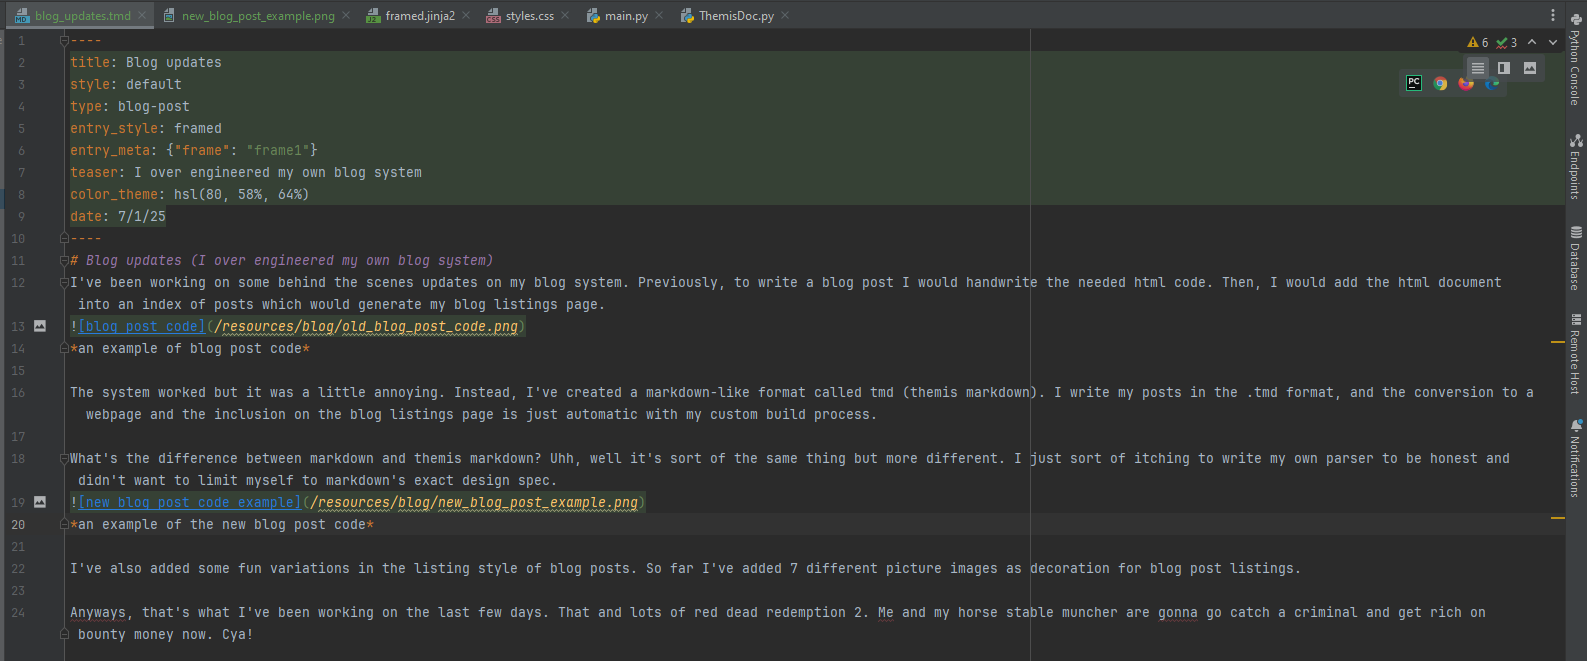
Task: Click the upper yellow warning stripe marker
Action: (x=1557, y=342)
